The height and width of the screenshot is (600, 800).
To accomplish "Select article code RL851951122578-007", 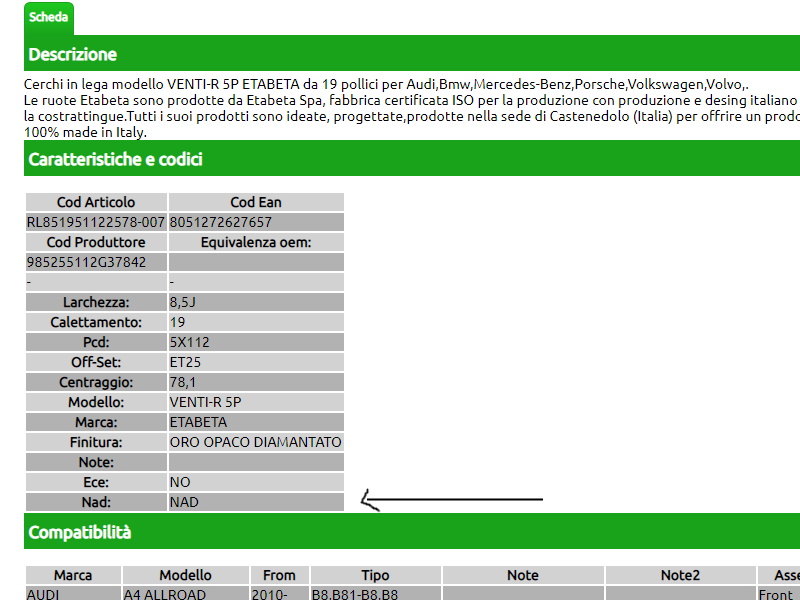I will click(96, 222).
